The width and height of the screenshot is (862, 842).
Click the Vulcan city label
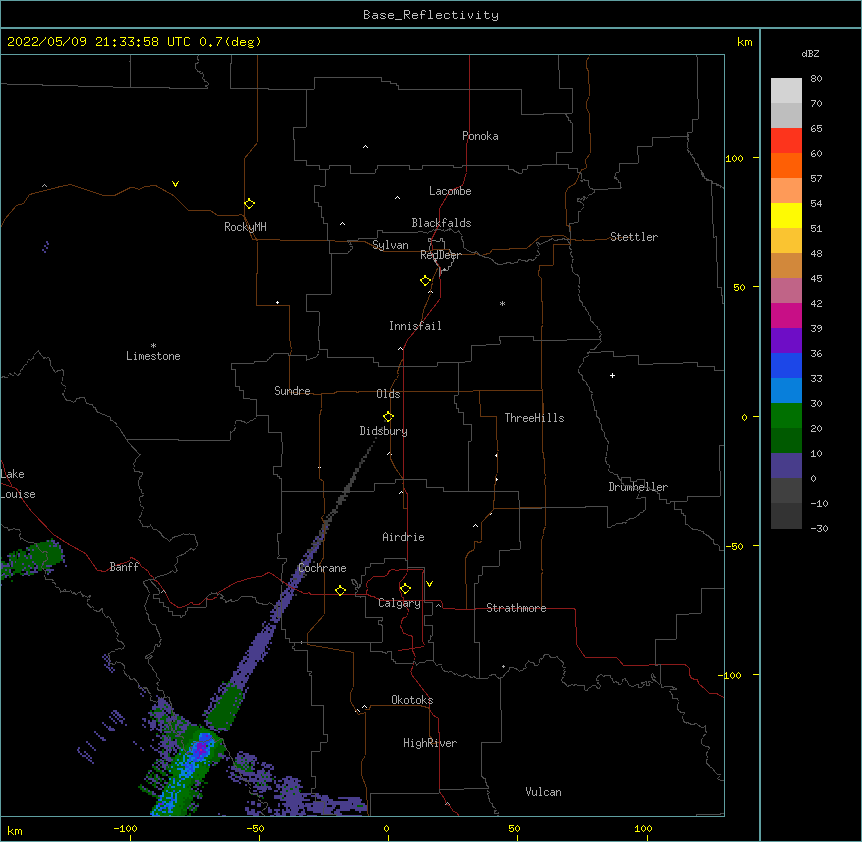(x=543, y=792)
